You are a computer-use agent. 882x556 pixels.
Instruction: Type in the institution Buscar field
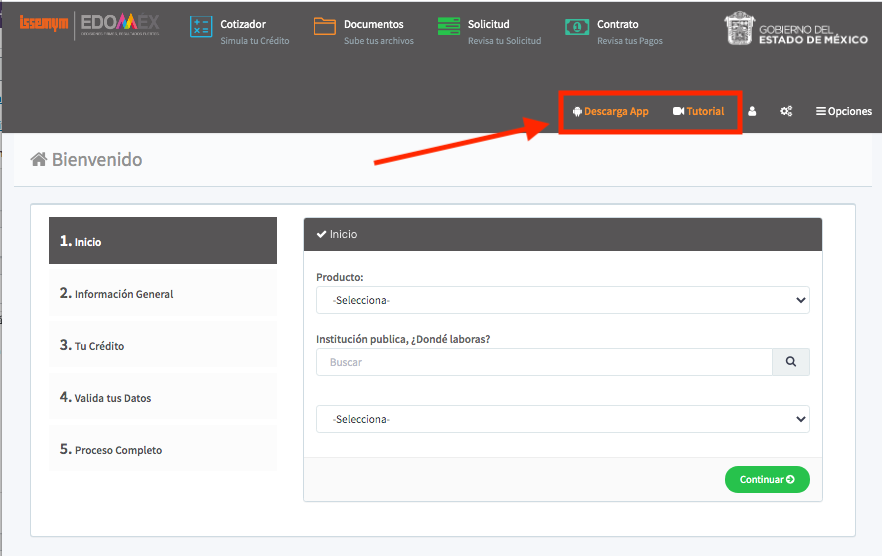[x=544, y=362]
